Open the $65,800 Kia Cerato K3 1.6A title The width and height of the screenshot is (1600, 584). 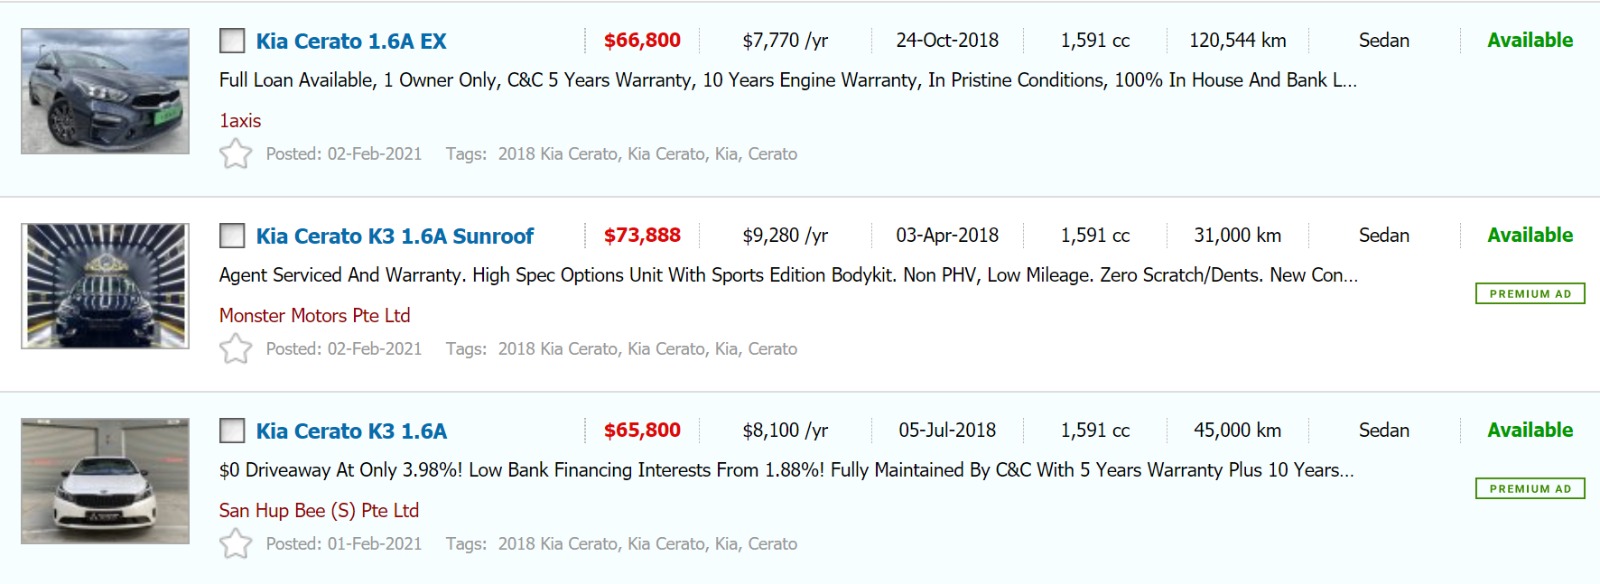[351, 431]
